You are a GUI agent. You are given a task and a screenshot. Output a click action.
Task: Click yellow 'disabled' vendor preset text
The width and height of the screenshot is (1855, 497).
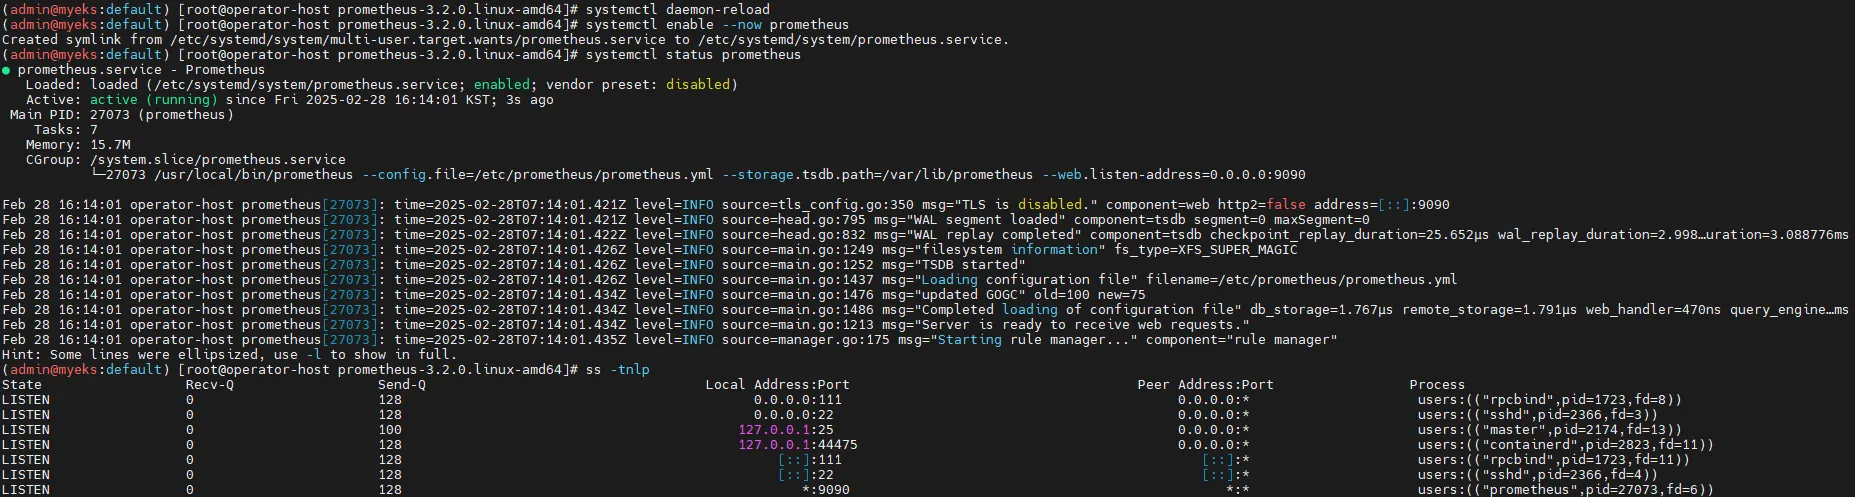(x=698, y=84)
